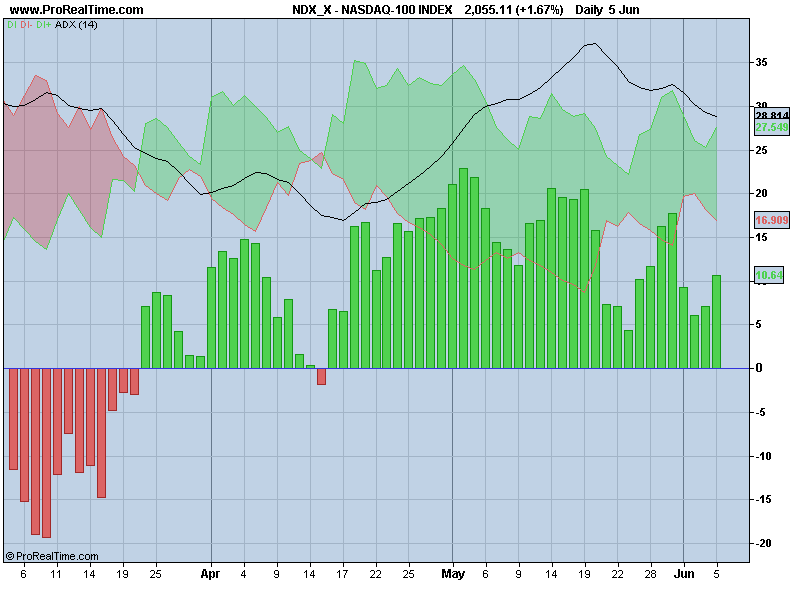The height and width of the screenshot is (600, 800).
Task: Click the black ADX line's highest peak
Action: 593,44
